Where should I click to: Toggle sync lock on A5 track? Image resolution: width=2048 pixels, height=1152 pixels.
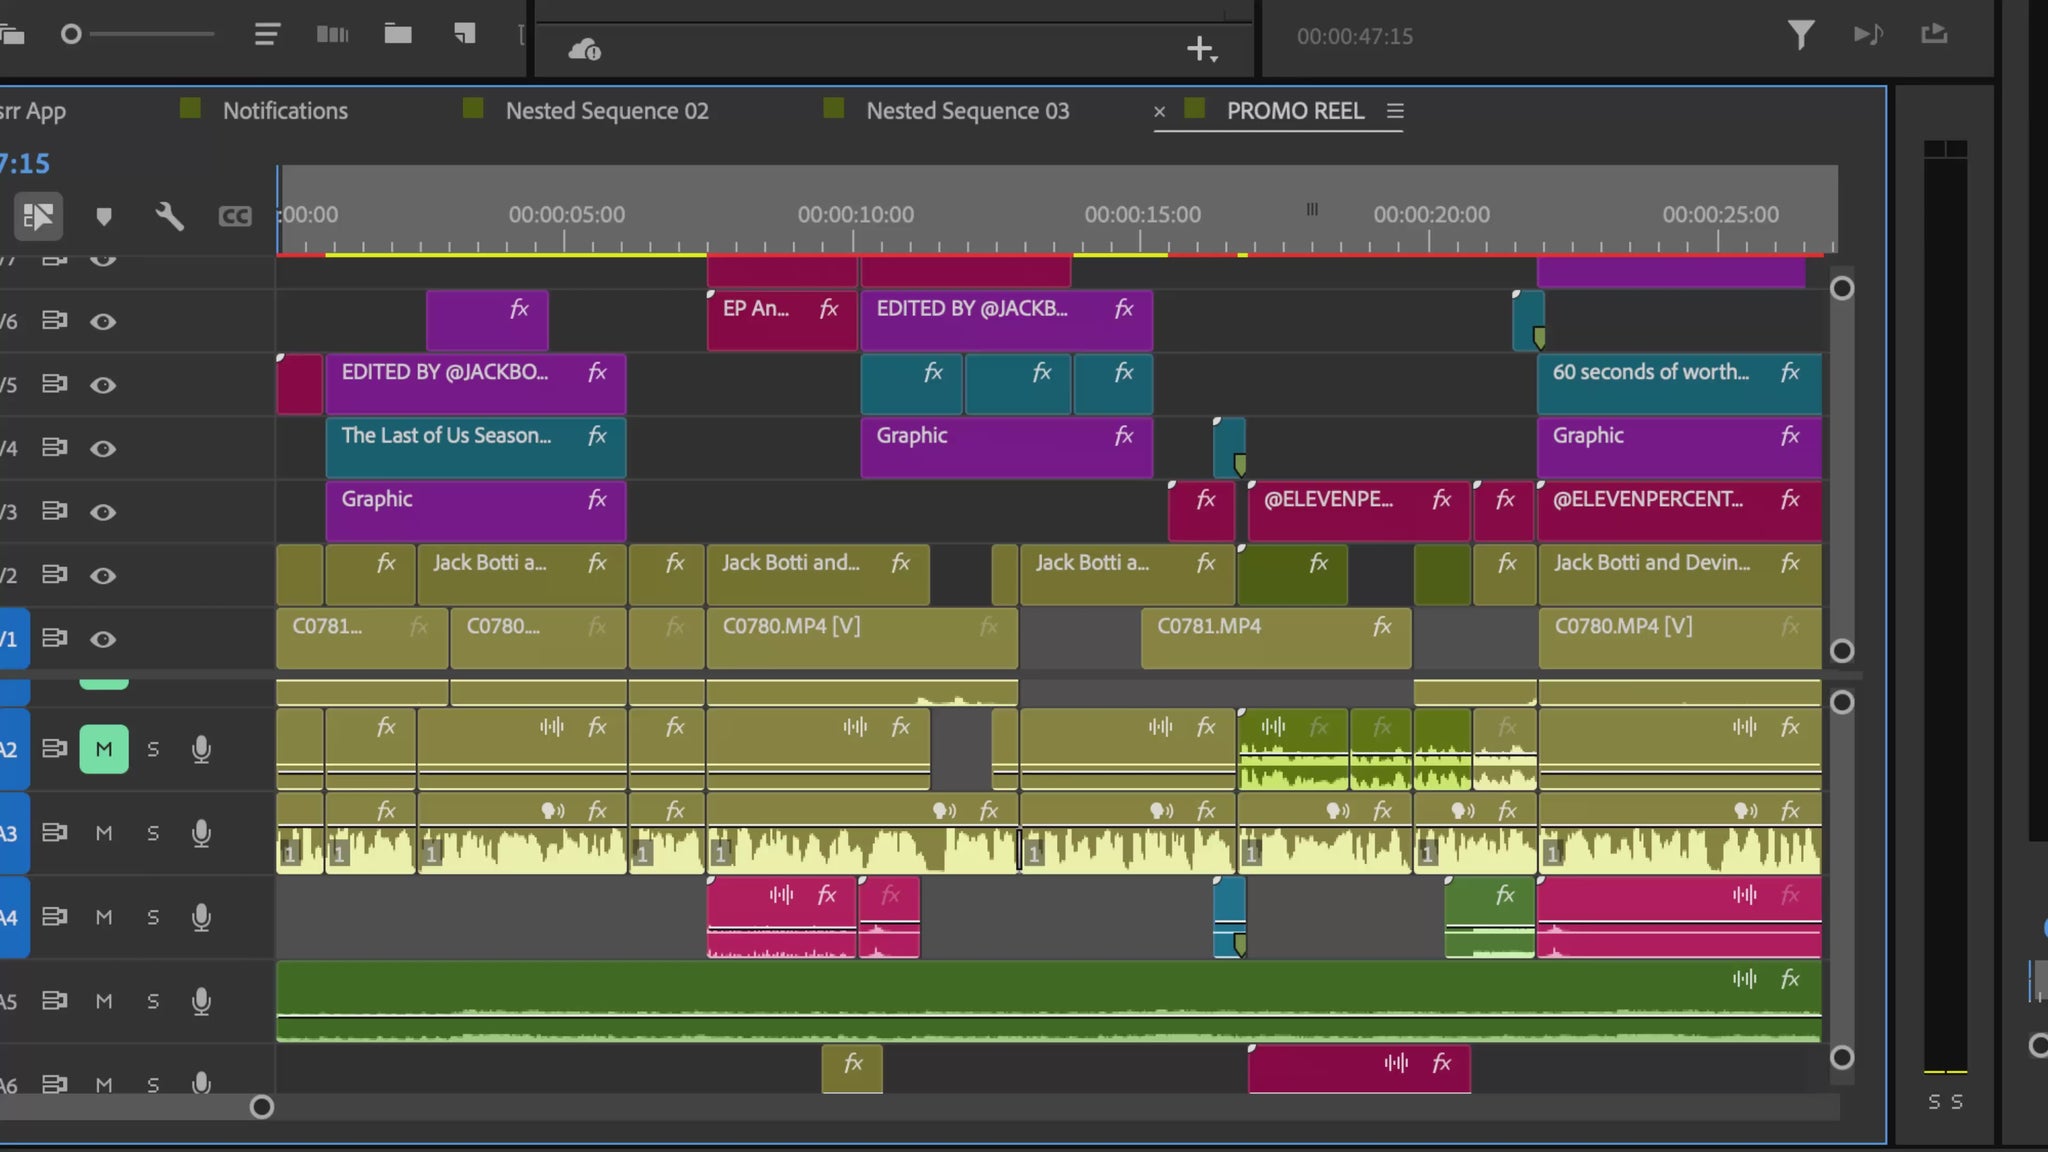coord(55,1000)
